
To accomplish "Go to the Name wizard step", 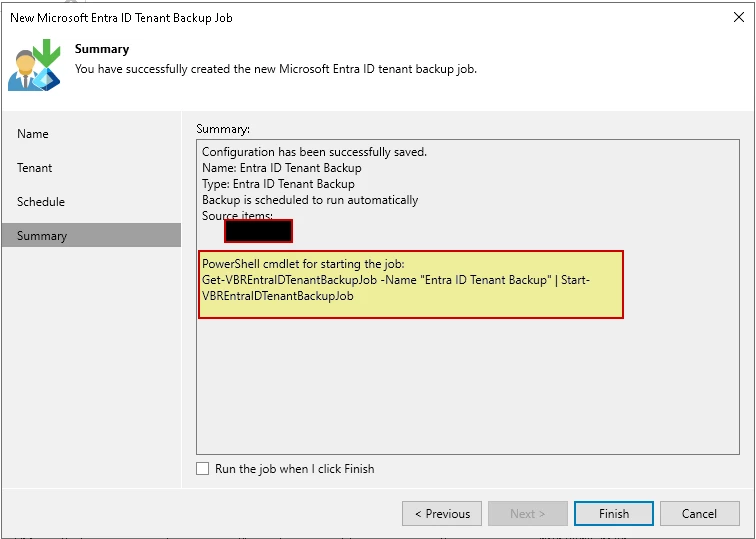I will coord(33,134).
